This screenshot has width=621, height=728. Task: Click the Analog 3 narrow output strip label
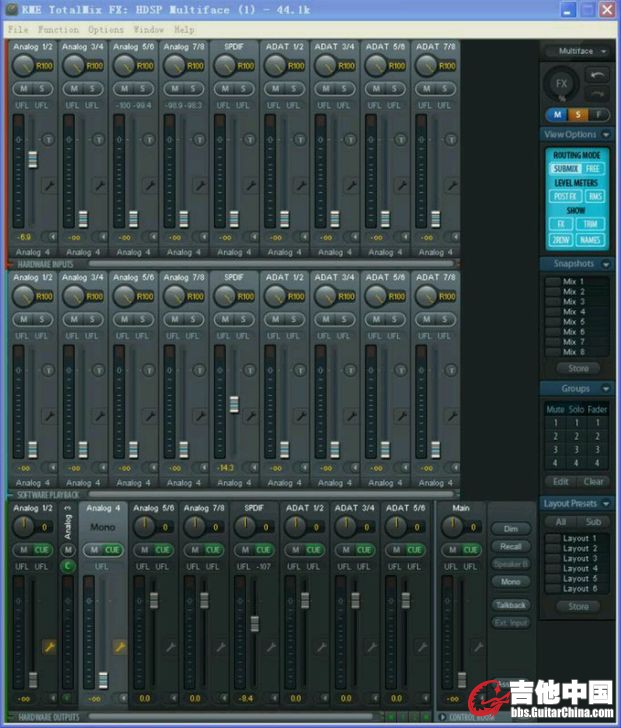(68, 523)
